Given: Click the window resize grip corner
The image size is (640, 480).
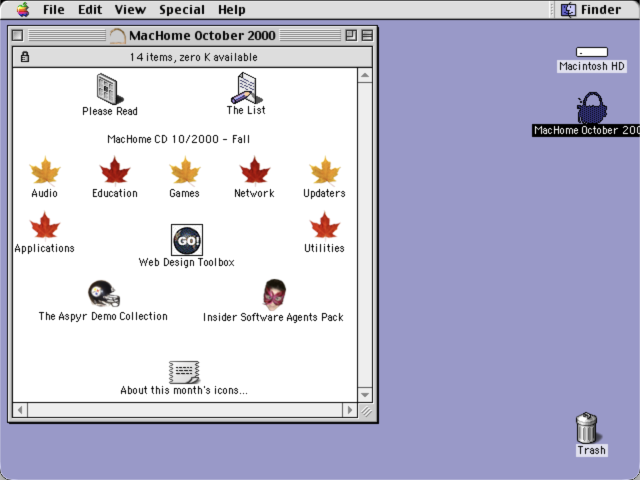Looking at the screenshot, I should pos(366,411).
